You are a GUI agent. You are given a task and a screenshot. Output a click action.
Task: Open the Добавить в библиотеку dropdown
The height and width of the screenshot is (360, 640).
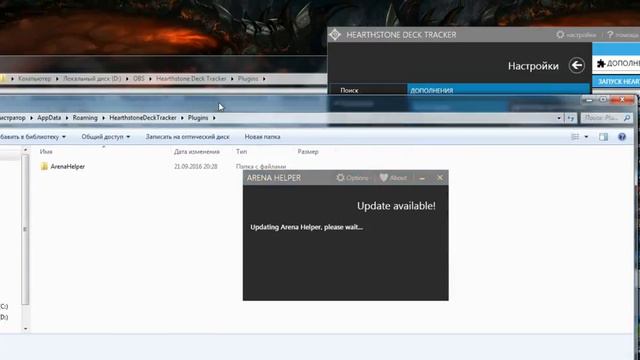tap(33, 137)
